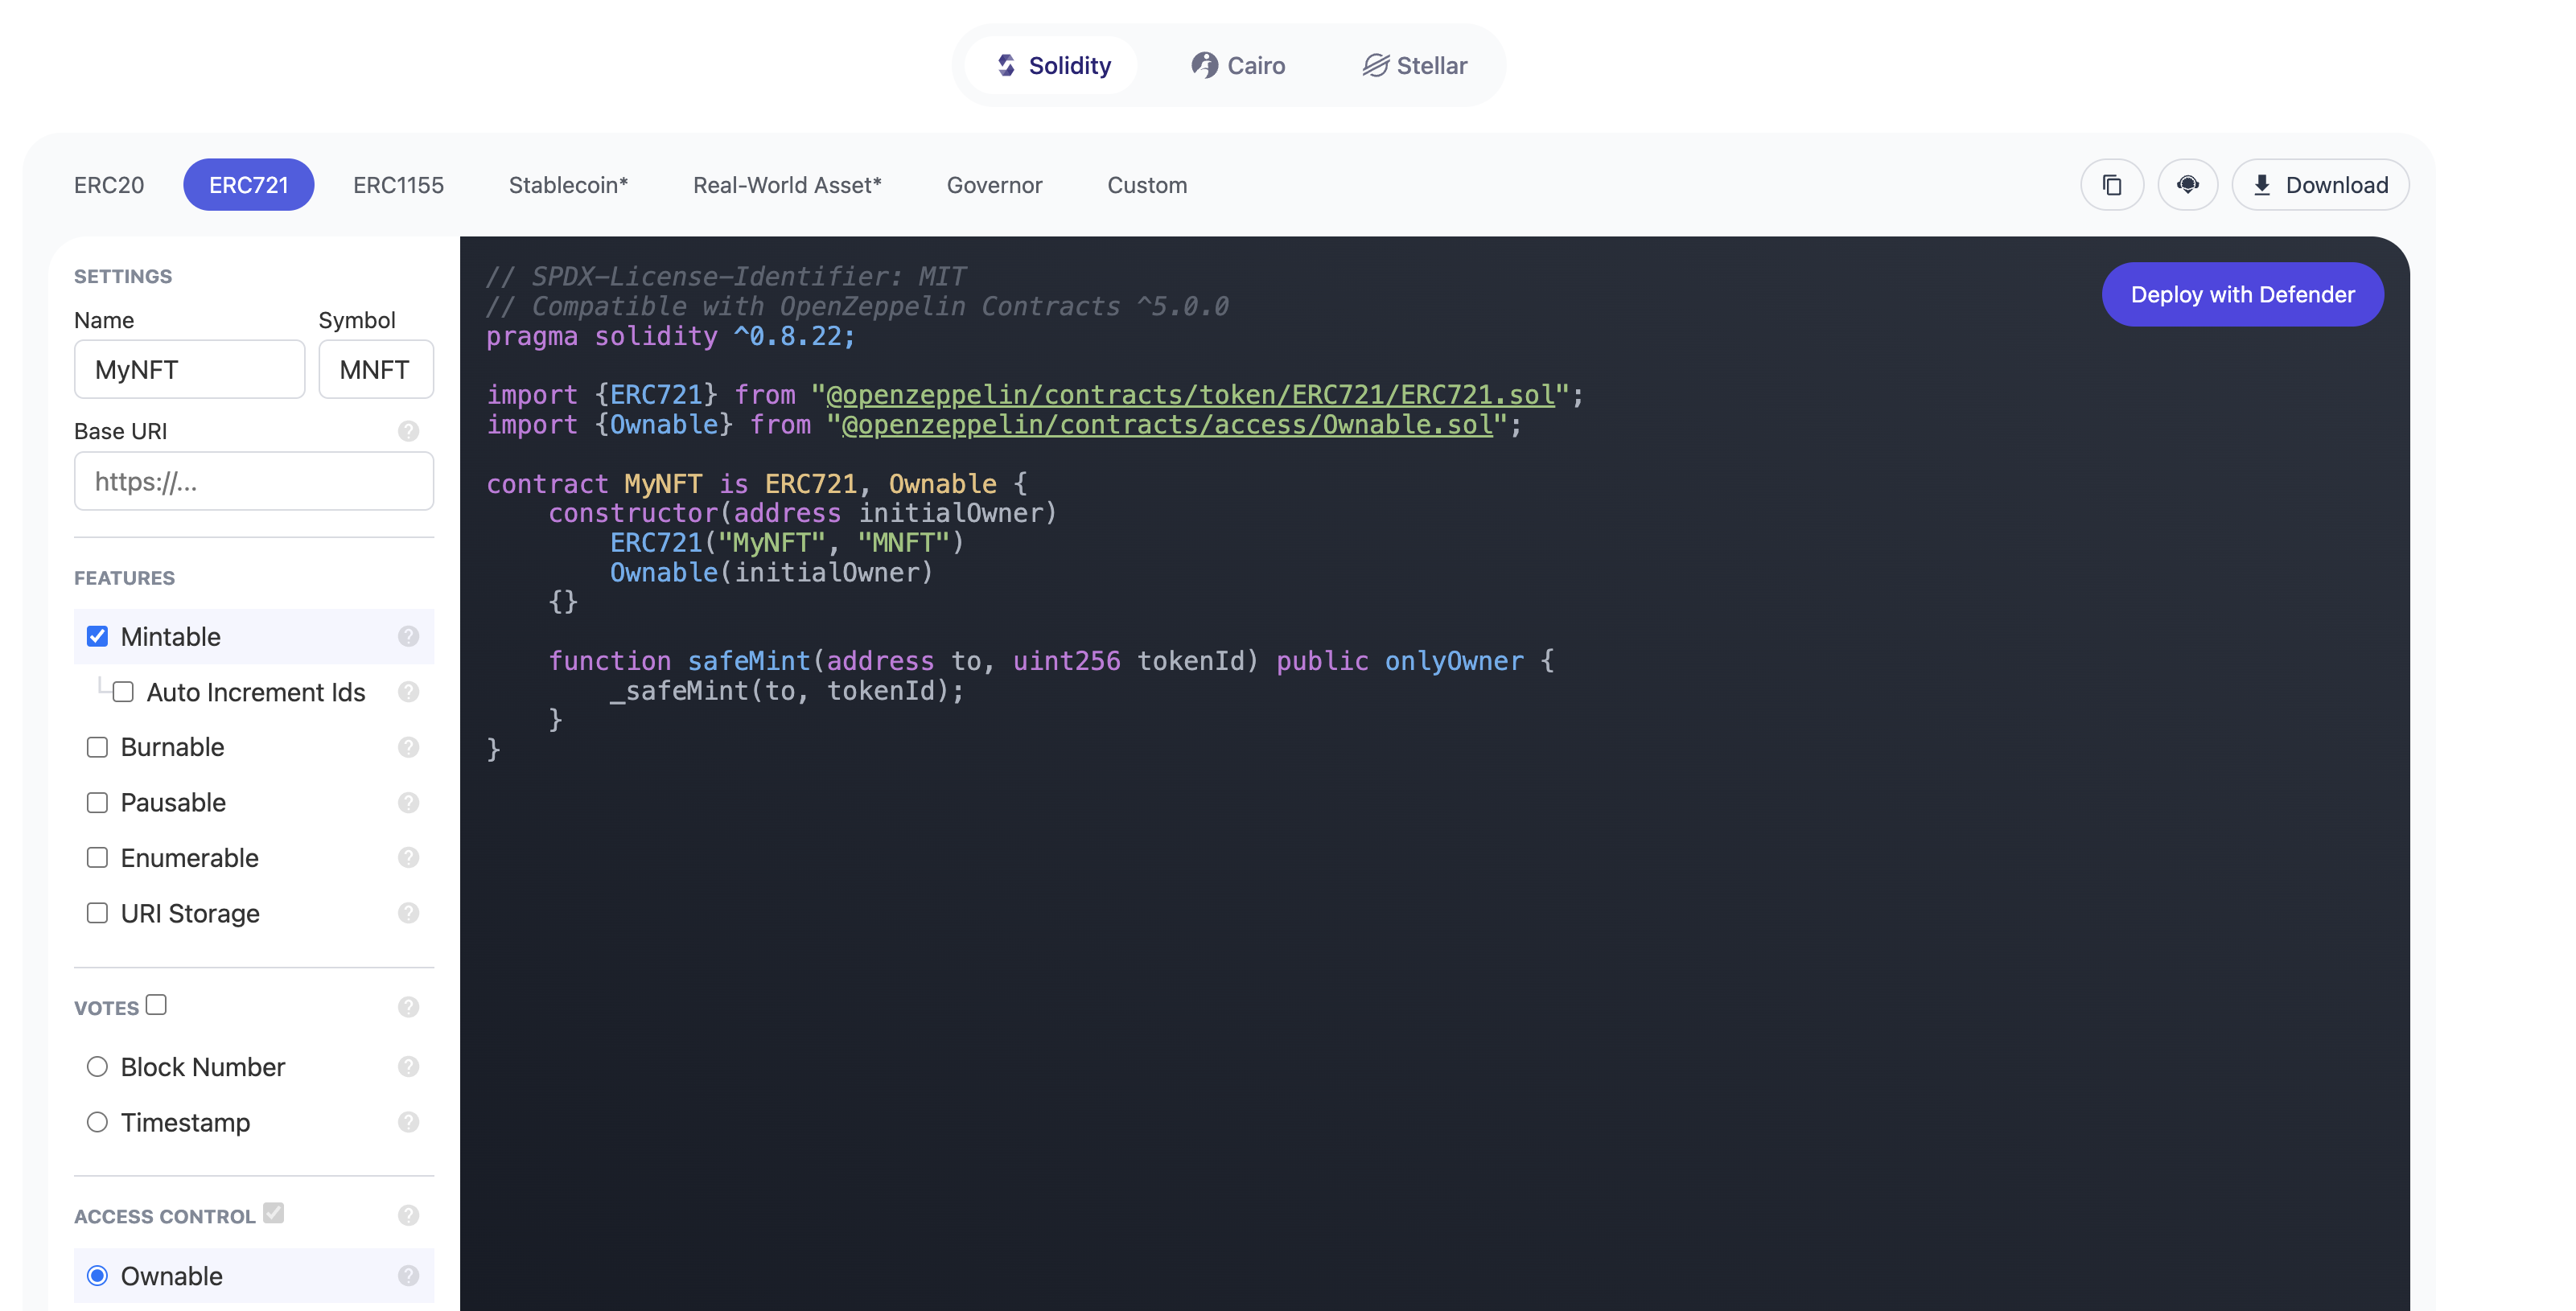The height and width of the screenshot is (1311, 2576).
Task: Enable the Pausable feature checkbox
Action: (x=97, y=802)
